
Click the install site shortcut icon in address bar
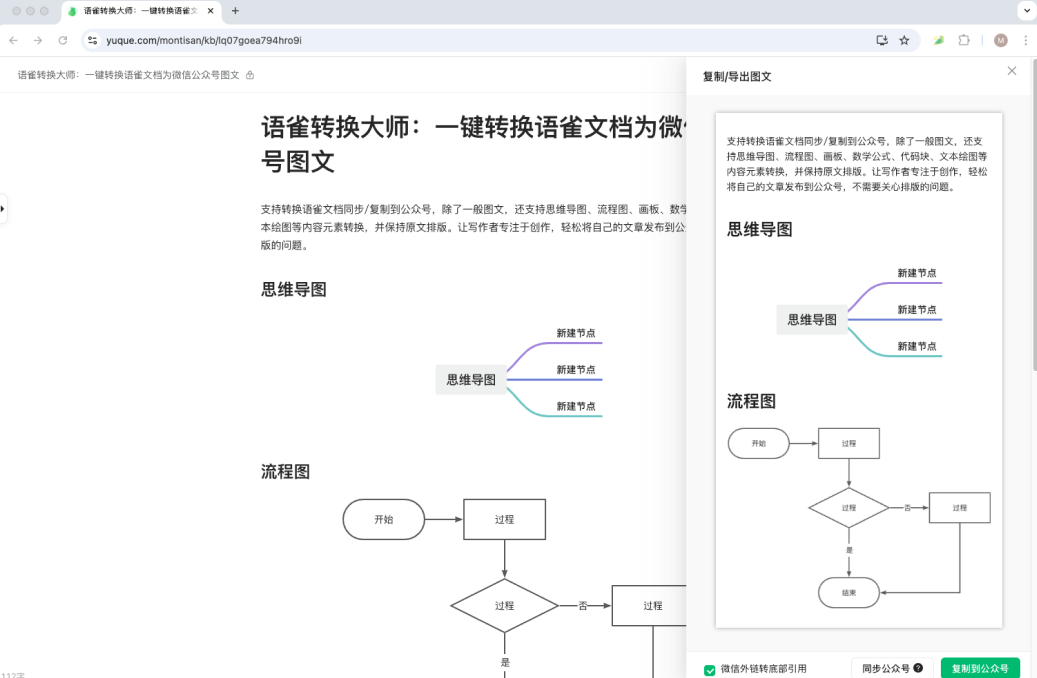click(882, 40)
